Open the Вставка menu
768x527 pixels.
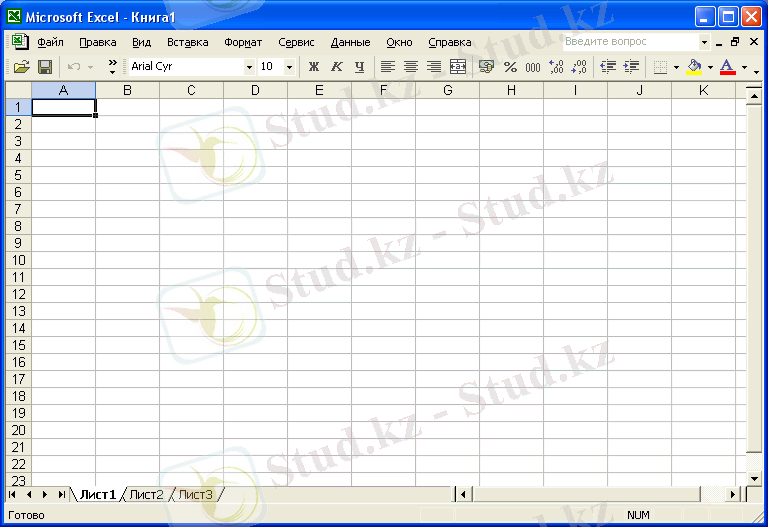point(188,42)
